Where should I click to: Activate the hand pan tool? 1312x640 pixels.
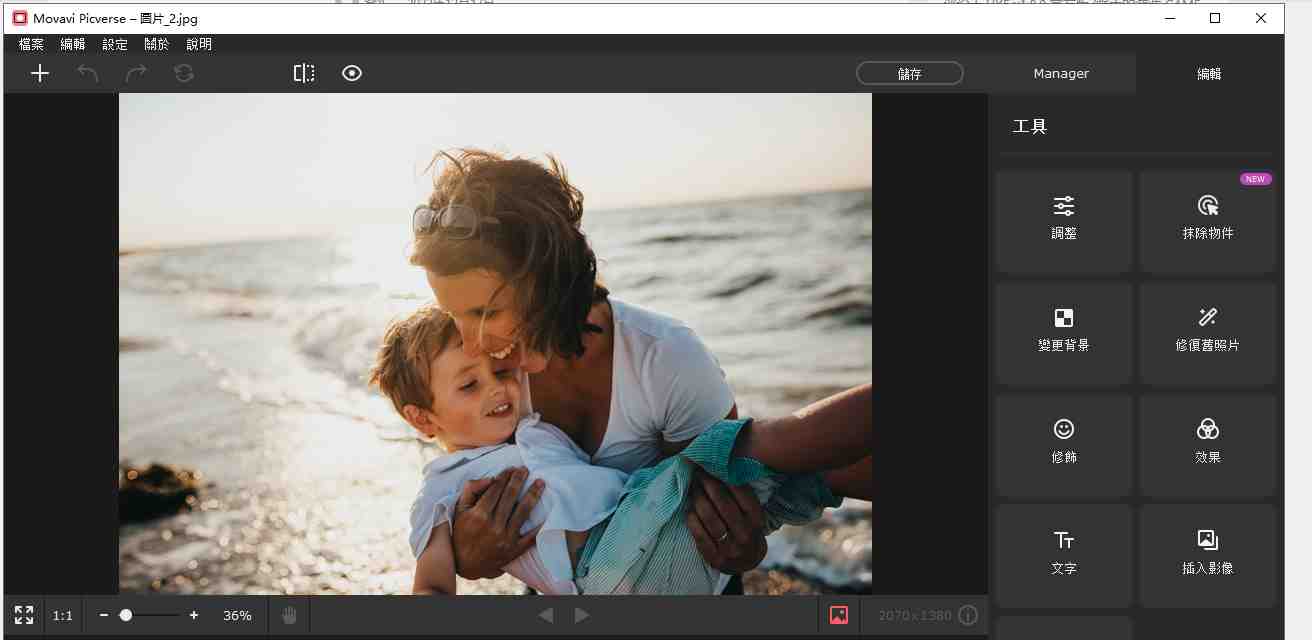tap(289, 615)
